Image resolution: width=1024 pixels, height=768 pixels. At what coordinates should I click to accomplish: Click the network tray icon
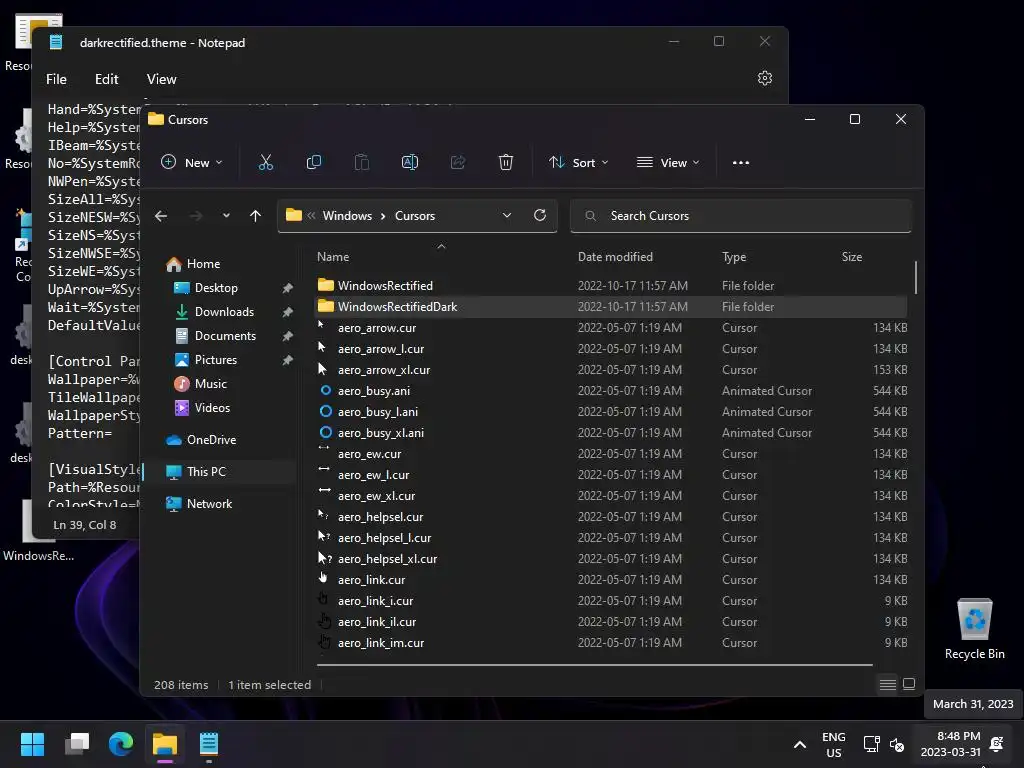tap(871, 744)
